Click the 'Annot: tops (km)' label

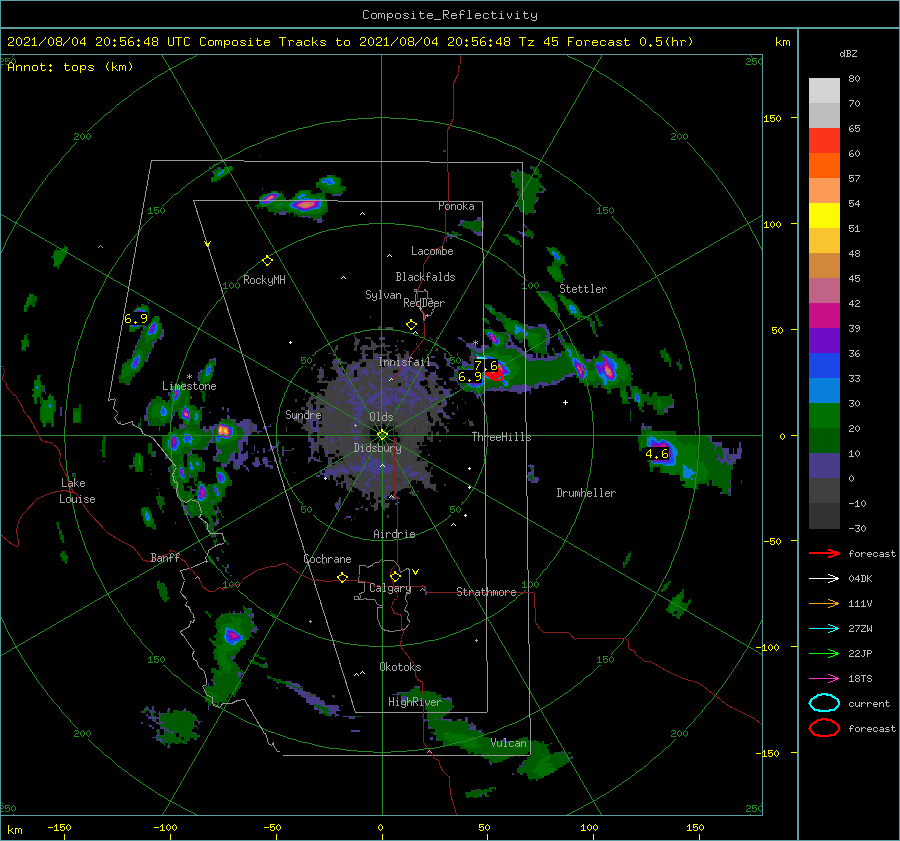70,67
